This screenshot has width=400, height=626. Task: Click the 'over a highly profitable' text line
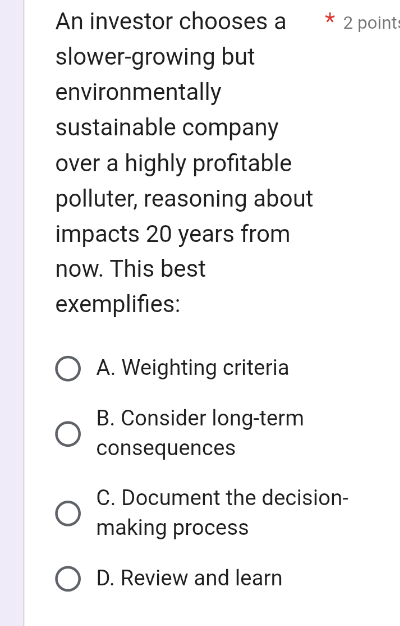coord(174,163)
